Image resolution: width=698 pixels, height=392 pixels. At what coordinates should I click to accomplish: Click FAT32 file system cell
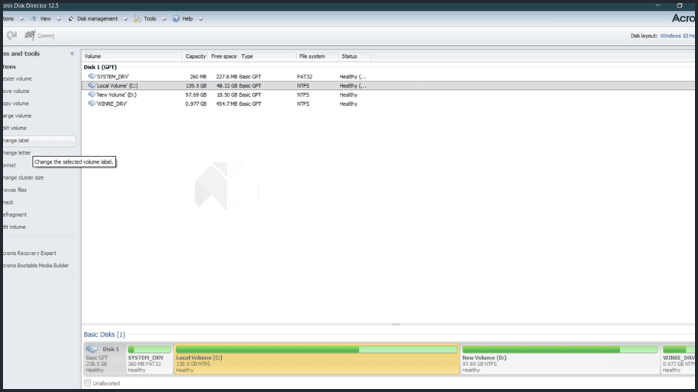(x=304, y=77)
